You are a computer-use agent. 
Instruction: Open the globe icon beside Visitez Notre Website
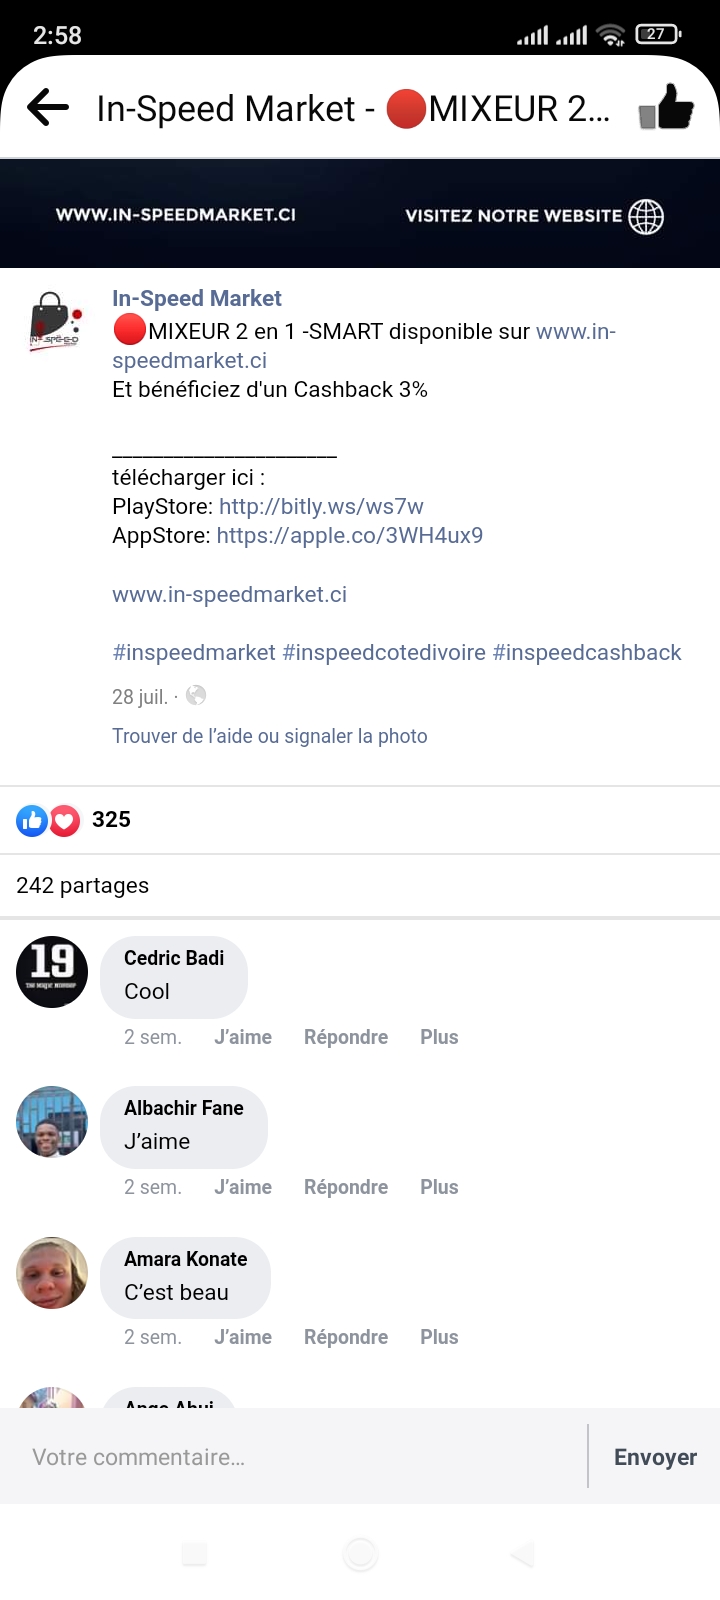(646, 216)
